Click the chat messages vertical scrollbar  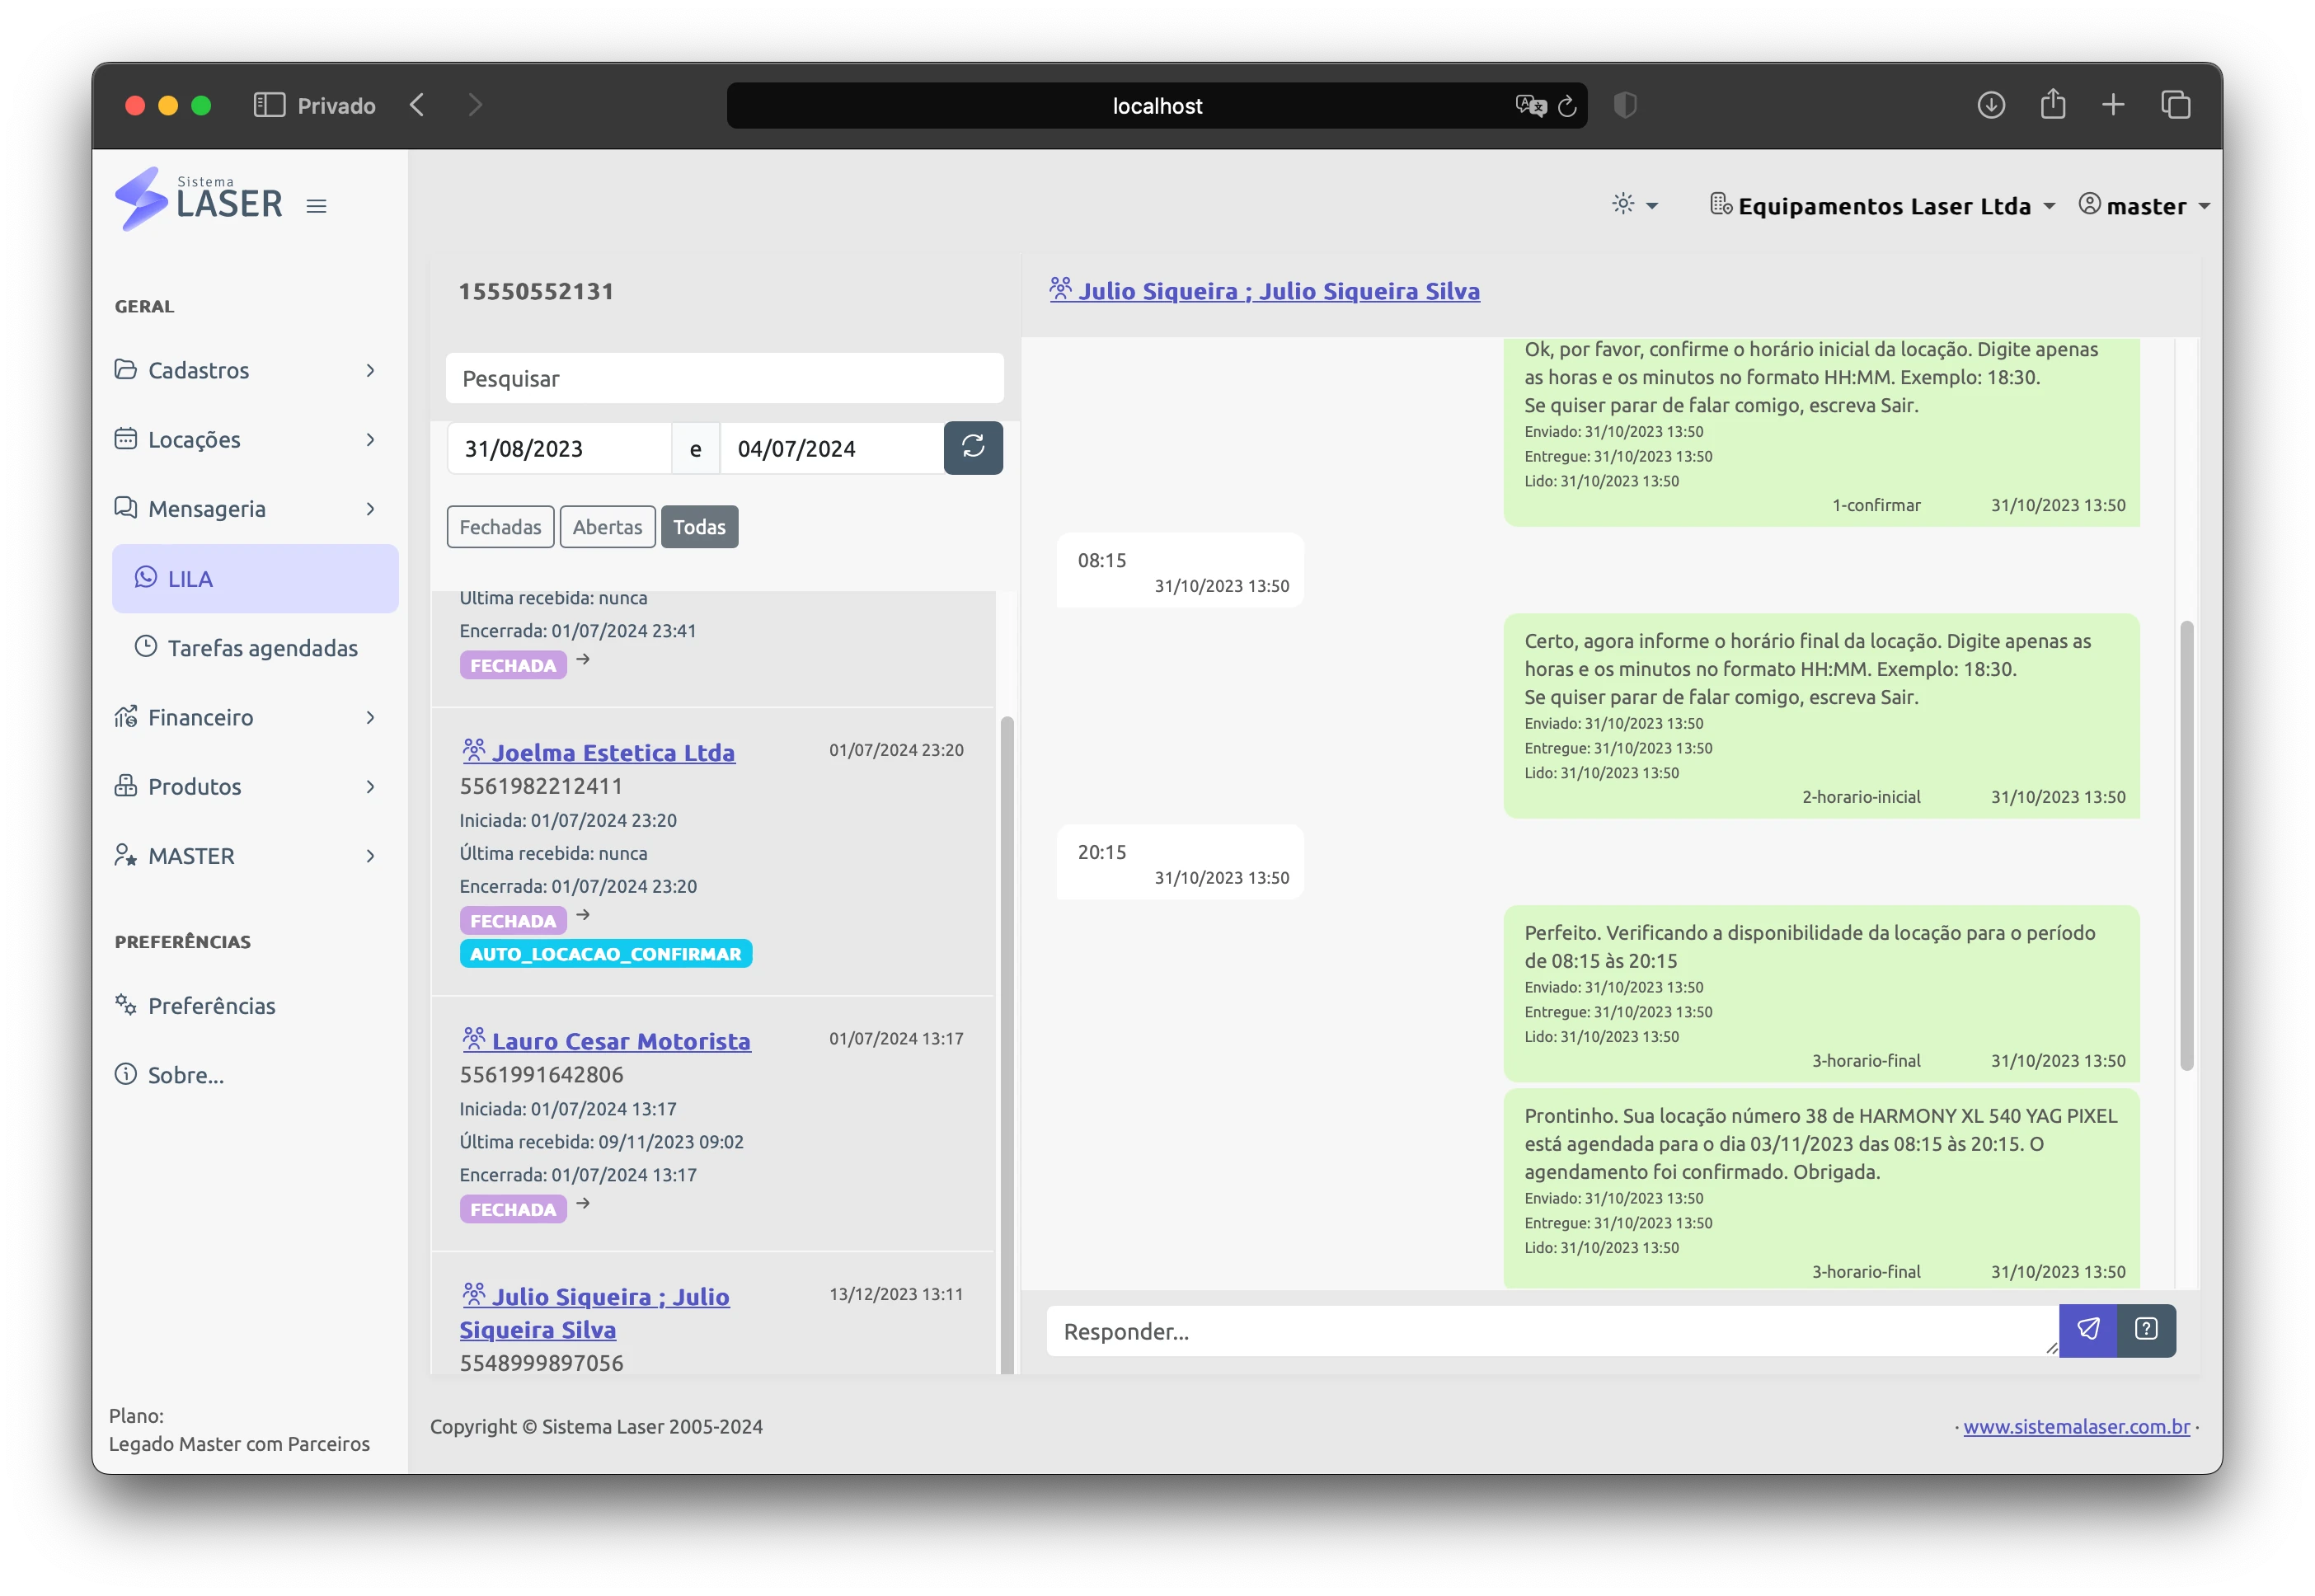pyautogui.click(x=2186, y=845)
